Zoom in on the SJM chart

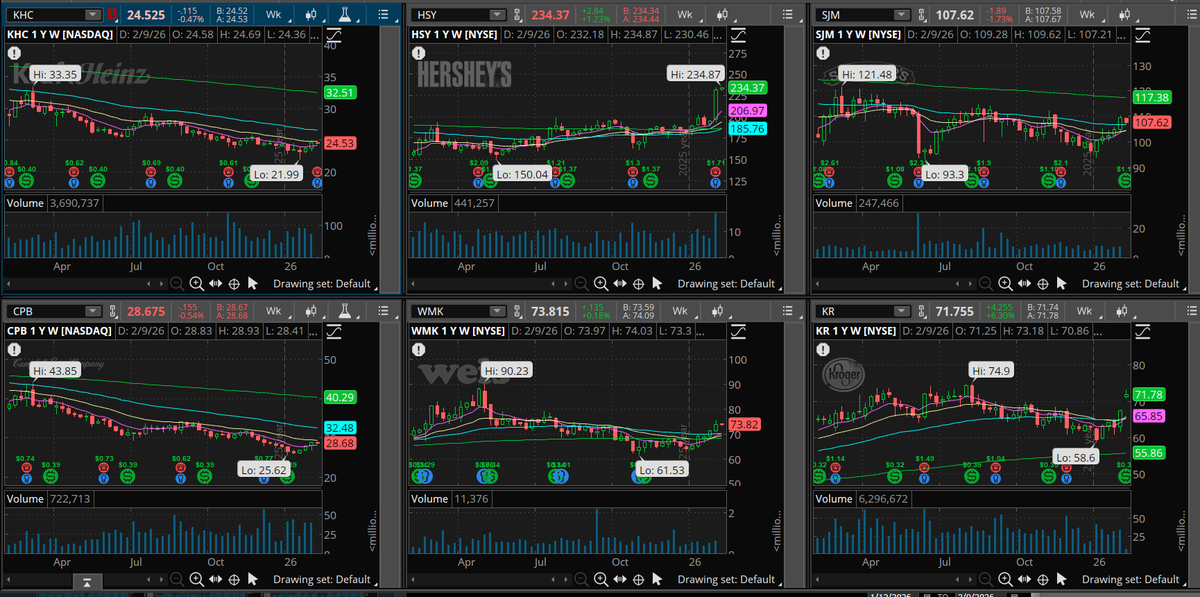pos(1005,284)
